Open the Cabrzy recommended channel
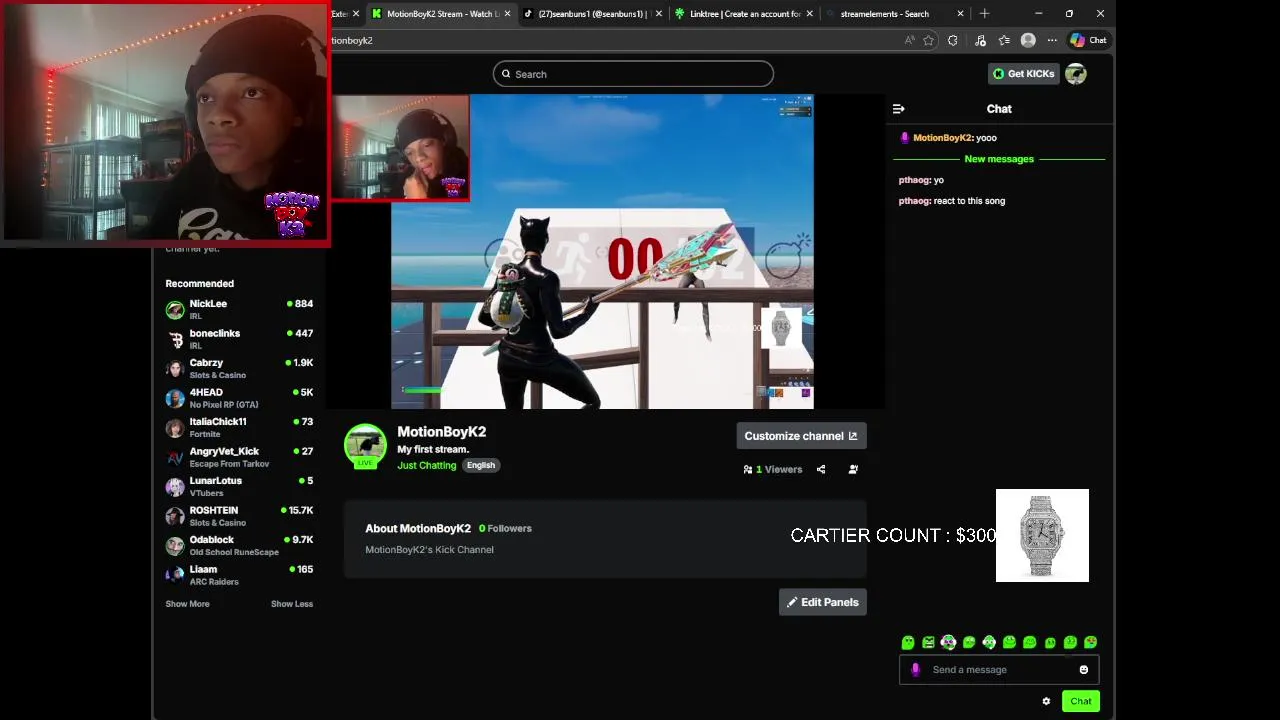 [x=239, y=368]
